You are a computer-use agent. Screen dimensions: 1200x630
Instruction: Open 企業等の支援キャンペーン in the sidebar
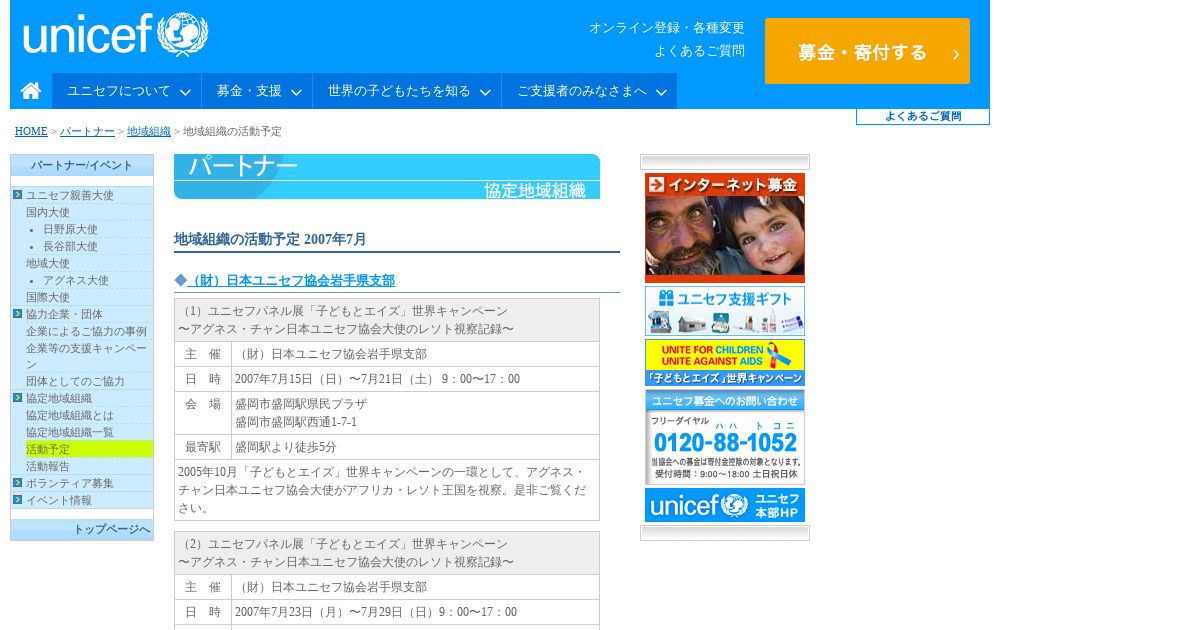click(86, 356)
